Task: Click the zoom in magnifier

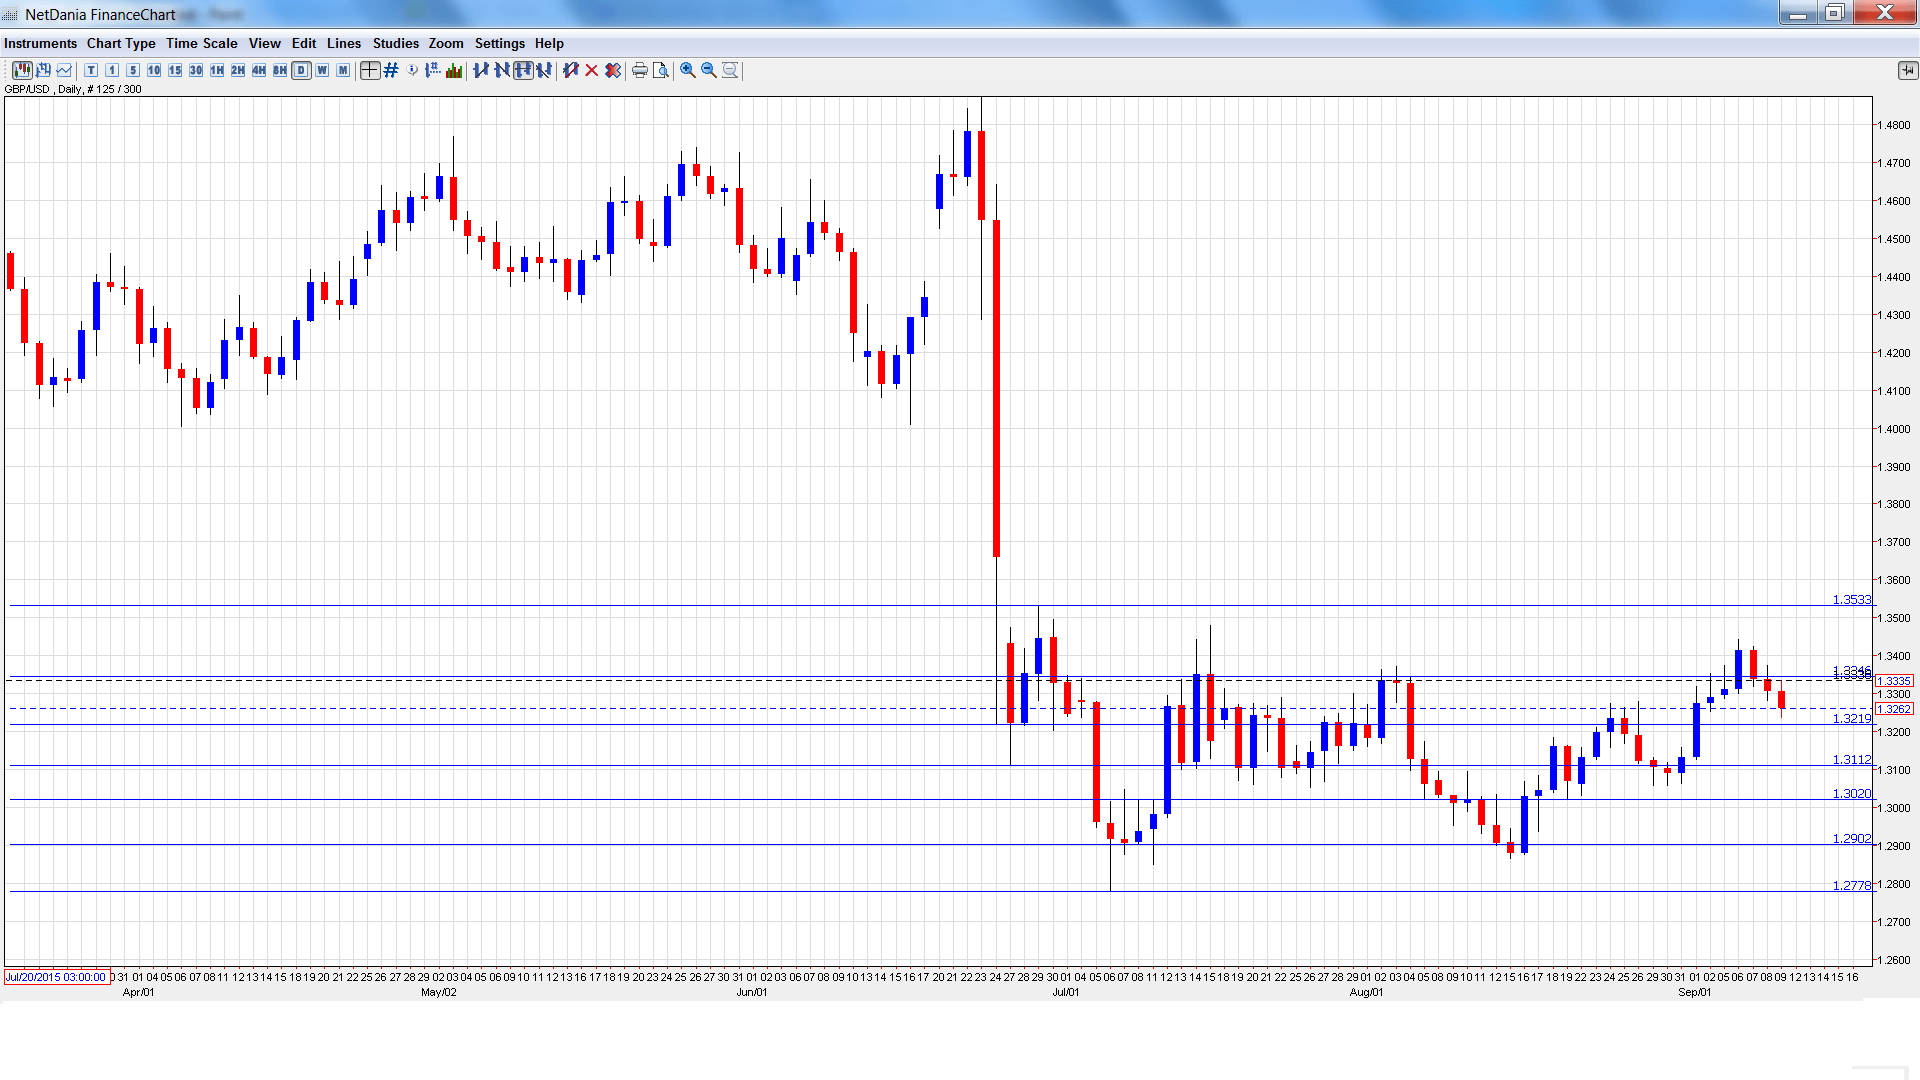Action: pos(687,70)
